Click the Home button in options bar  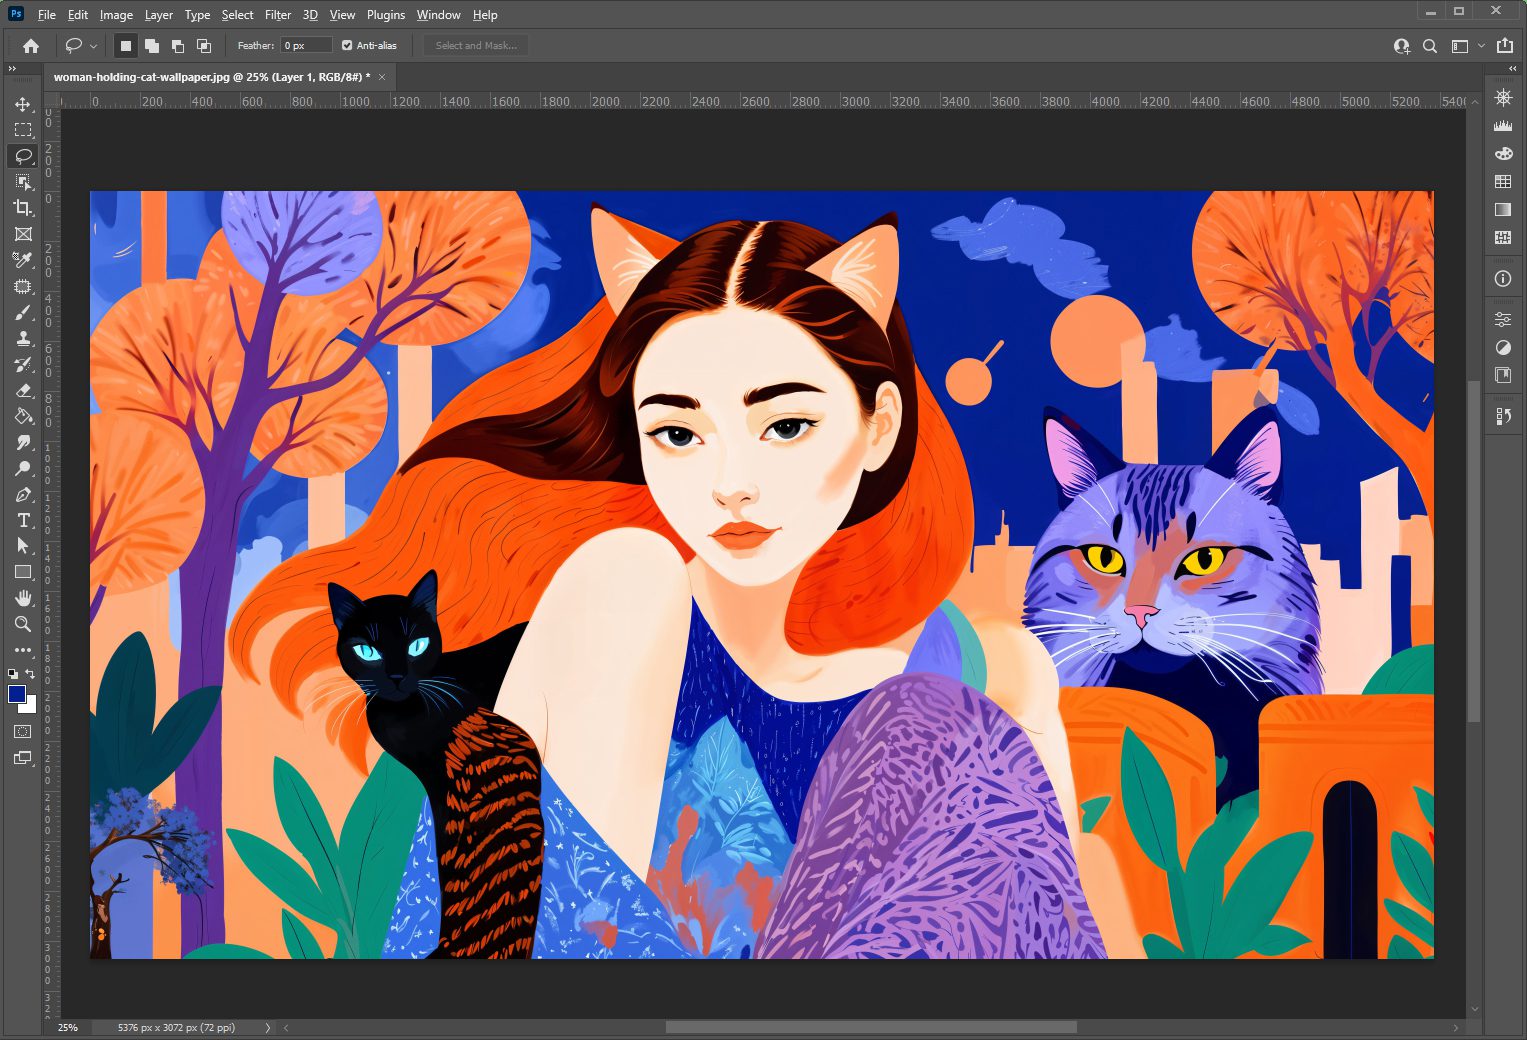(31, 46)
